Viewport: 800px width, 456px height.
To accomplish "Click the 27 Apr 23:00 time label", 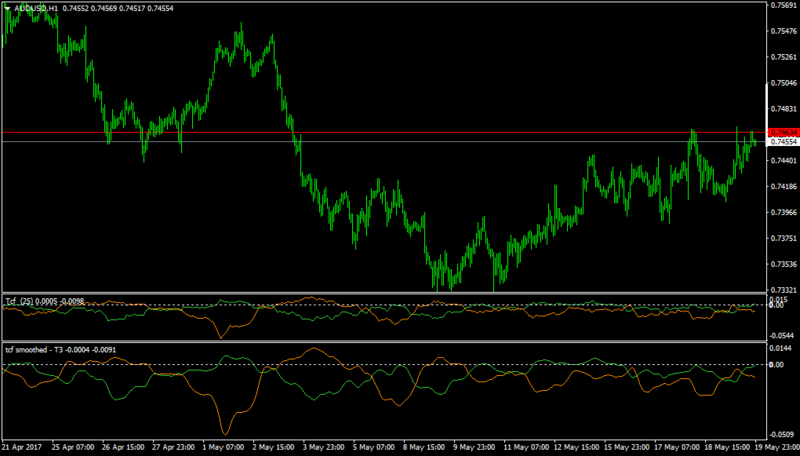I will point(173,447).
